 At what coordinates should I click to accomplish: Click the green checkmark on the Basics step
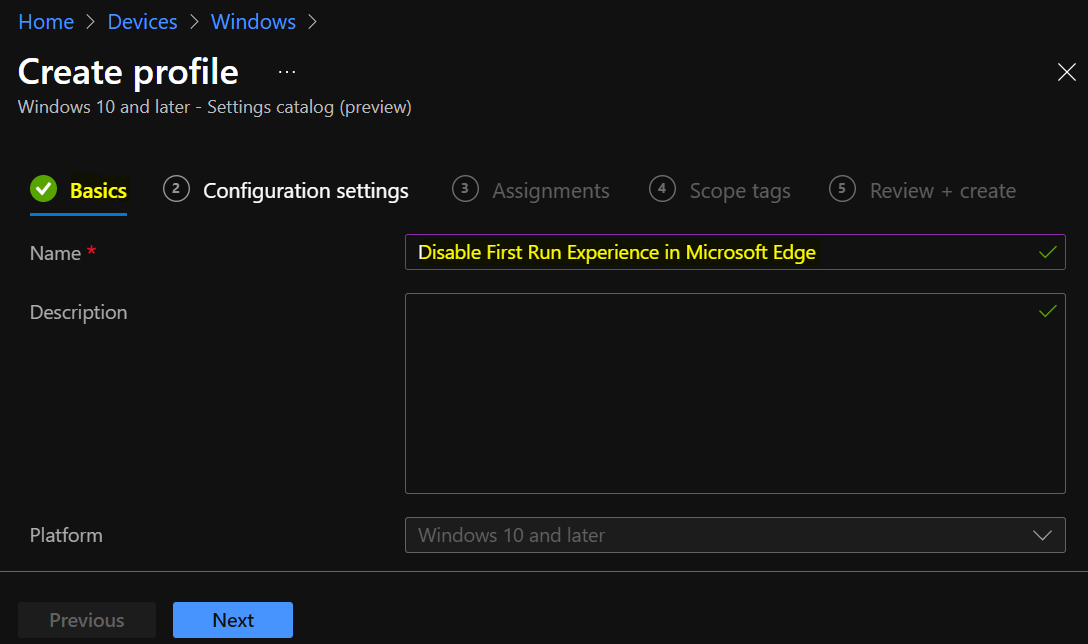pos(43,189)
